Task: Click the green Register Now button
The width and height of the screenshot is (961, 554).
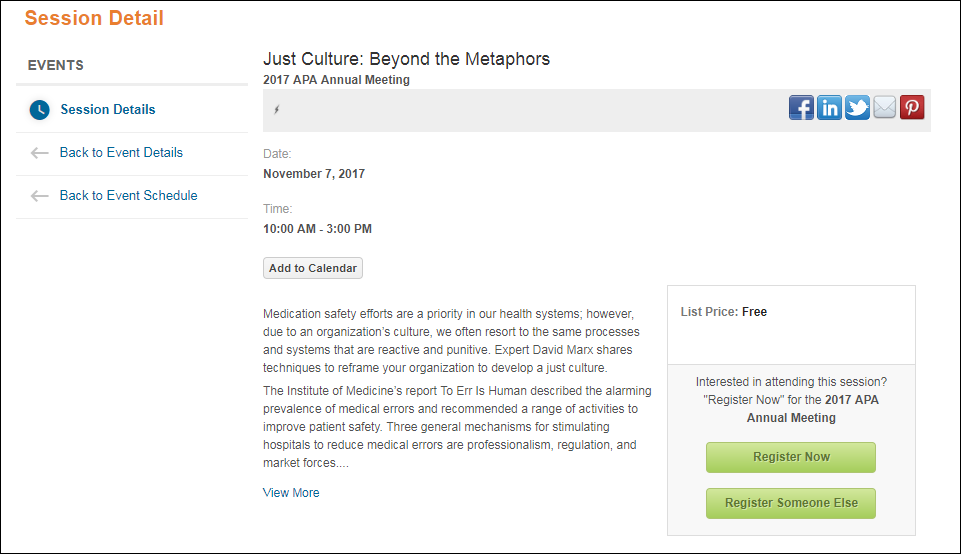Action: pyautogui.click(x=791, y=457)
